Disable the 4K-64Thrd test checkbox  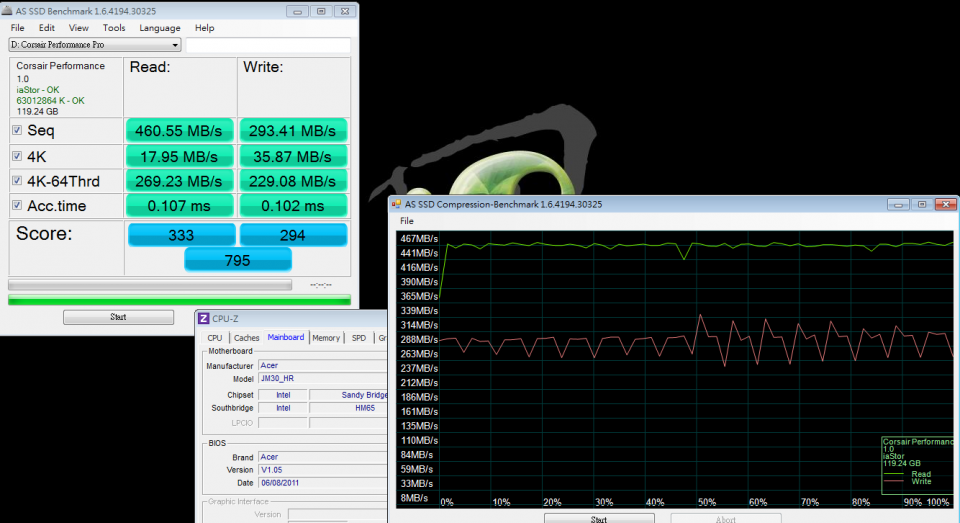point(17,181)
